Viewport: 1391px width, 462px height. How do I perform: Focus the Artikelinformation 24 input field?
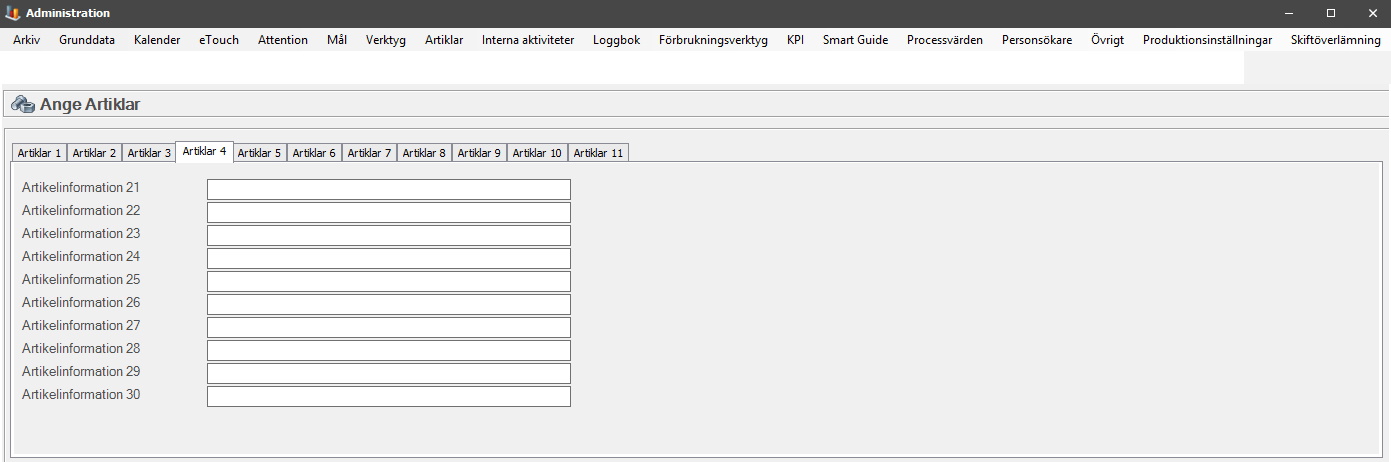point(388,258)
